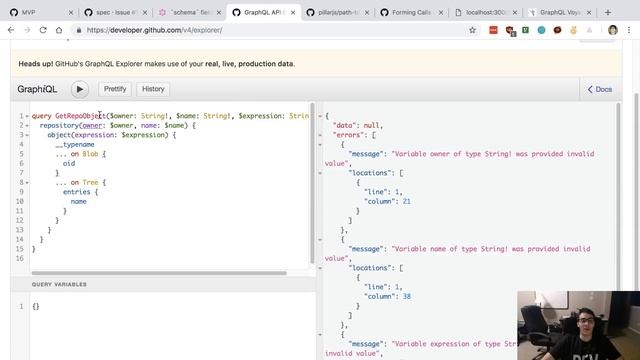Switch to the "schema" field tab

coord(189,13)
